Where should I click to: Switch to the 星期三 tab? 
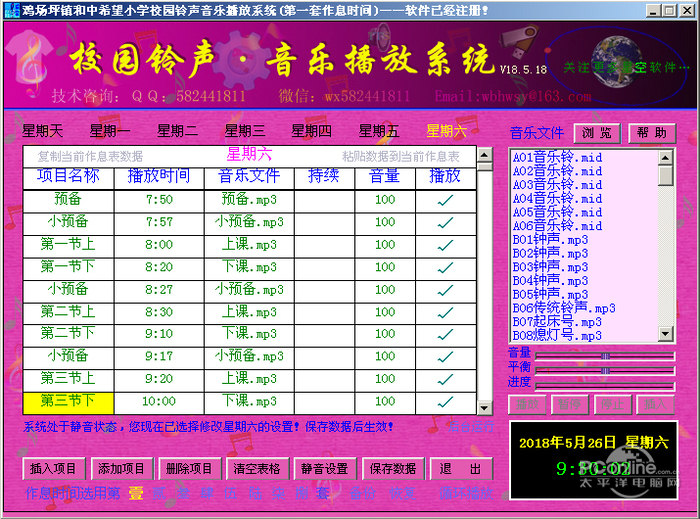coord(245,131)
